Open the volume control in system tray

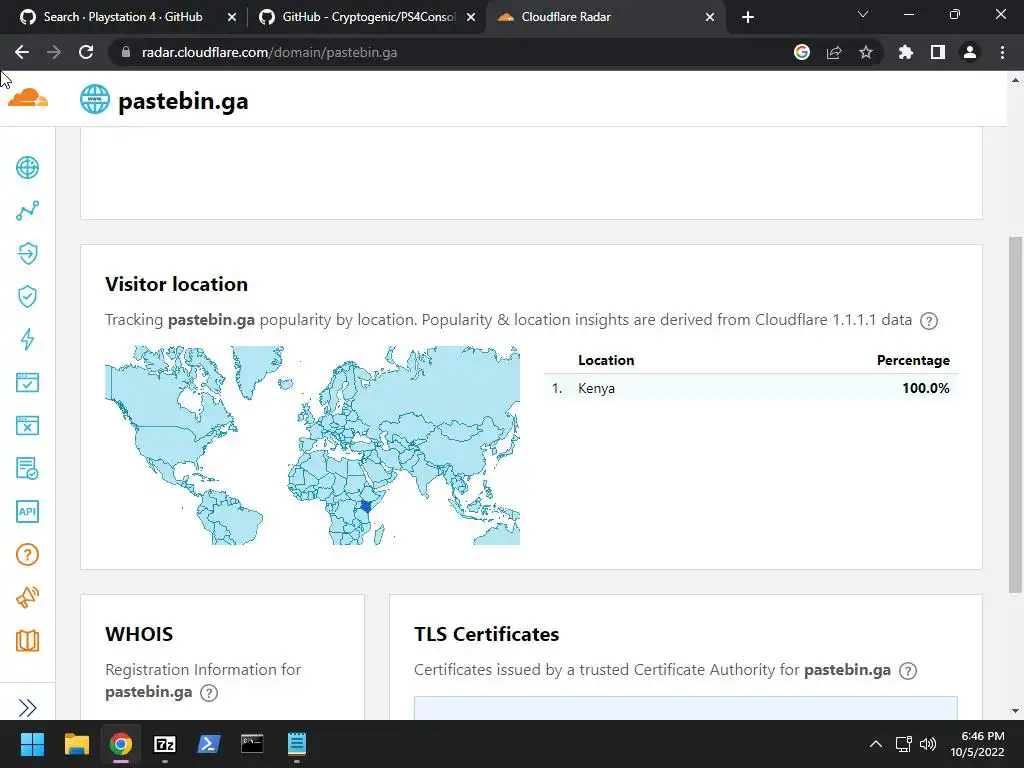click(927, 744)
